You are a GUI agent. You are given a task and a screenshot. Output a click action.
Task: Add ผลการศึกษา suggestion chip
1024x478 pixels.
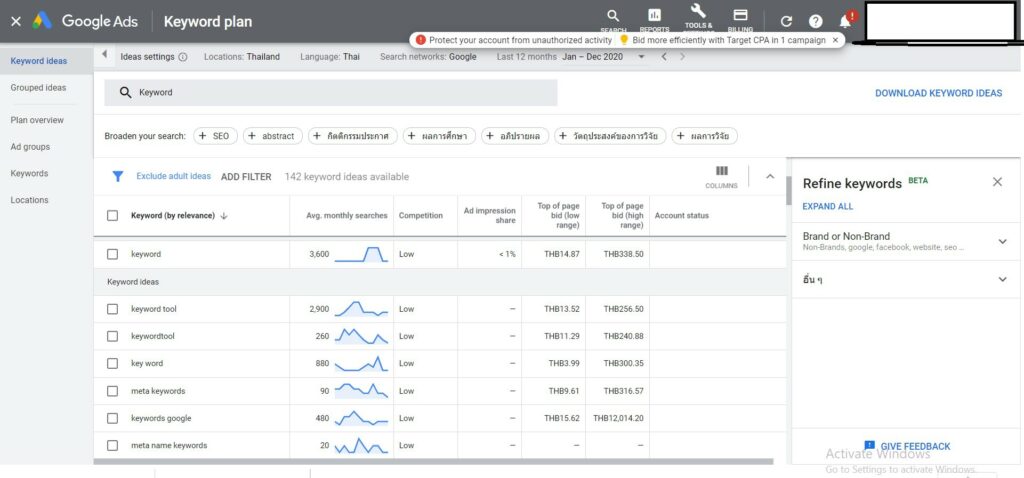[440, 136]
